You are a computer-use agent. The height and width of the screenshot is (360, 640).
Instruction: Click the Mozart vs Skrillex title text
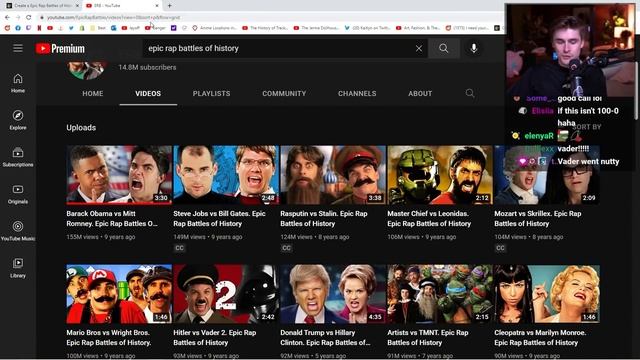538,219
